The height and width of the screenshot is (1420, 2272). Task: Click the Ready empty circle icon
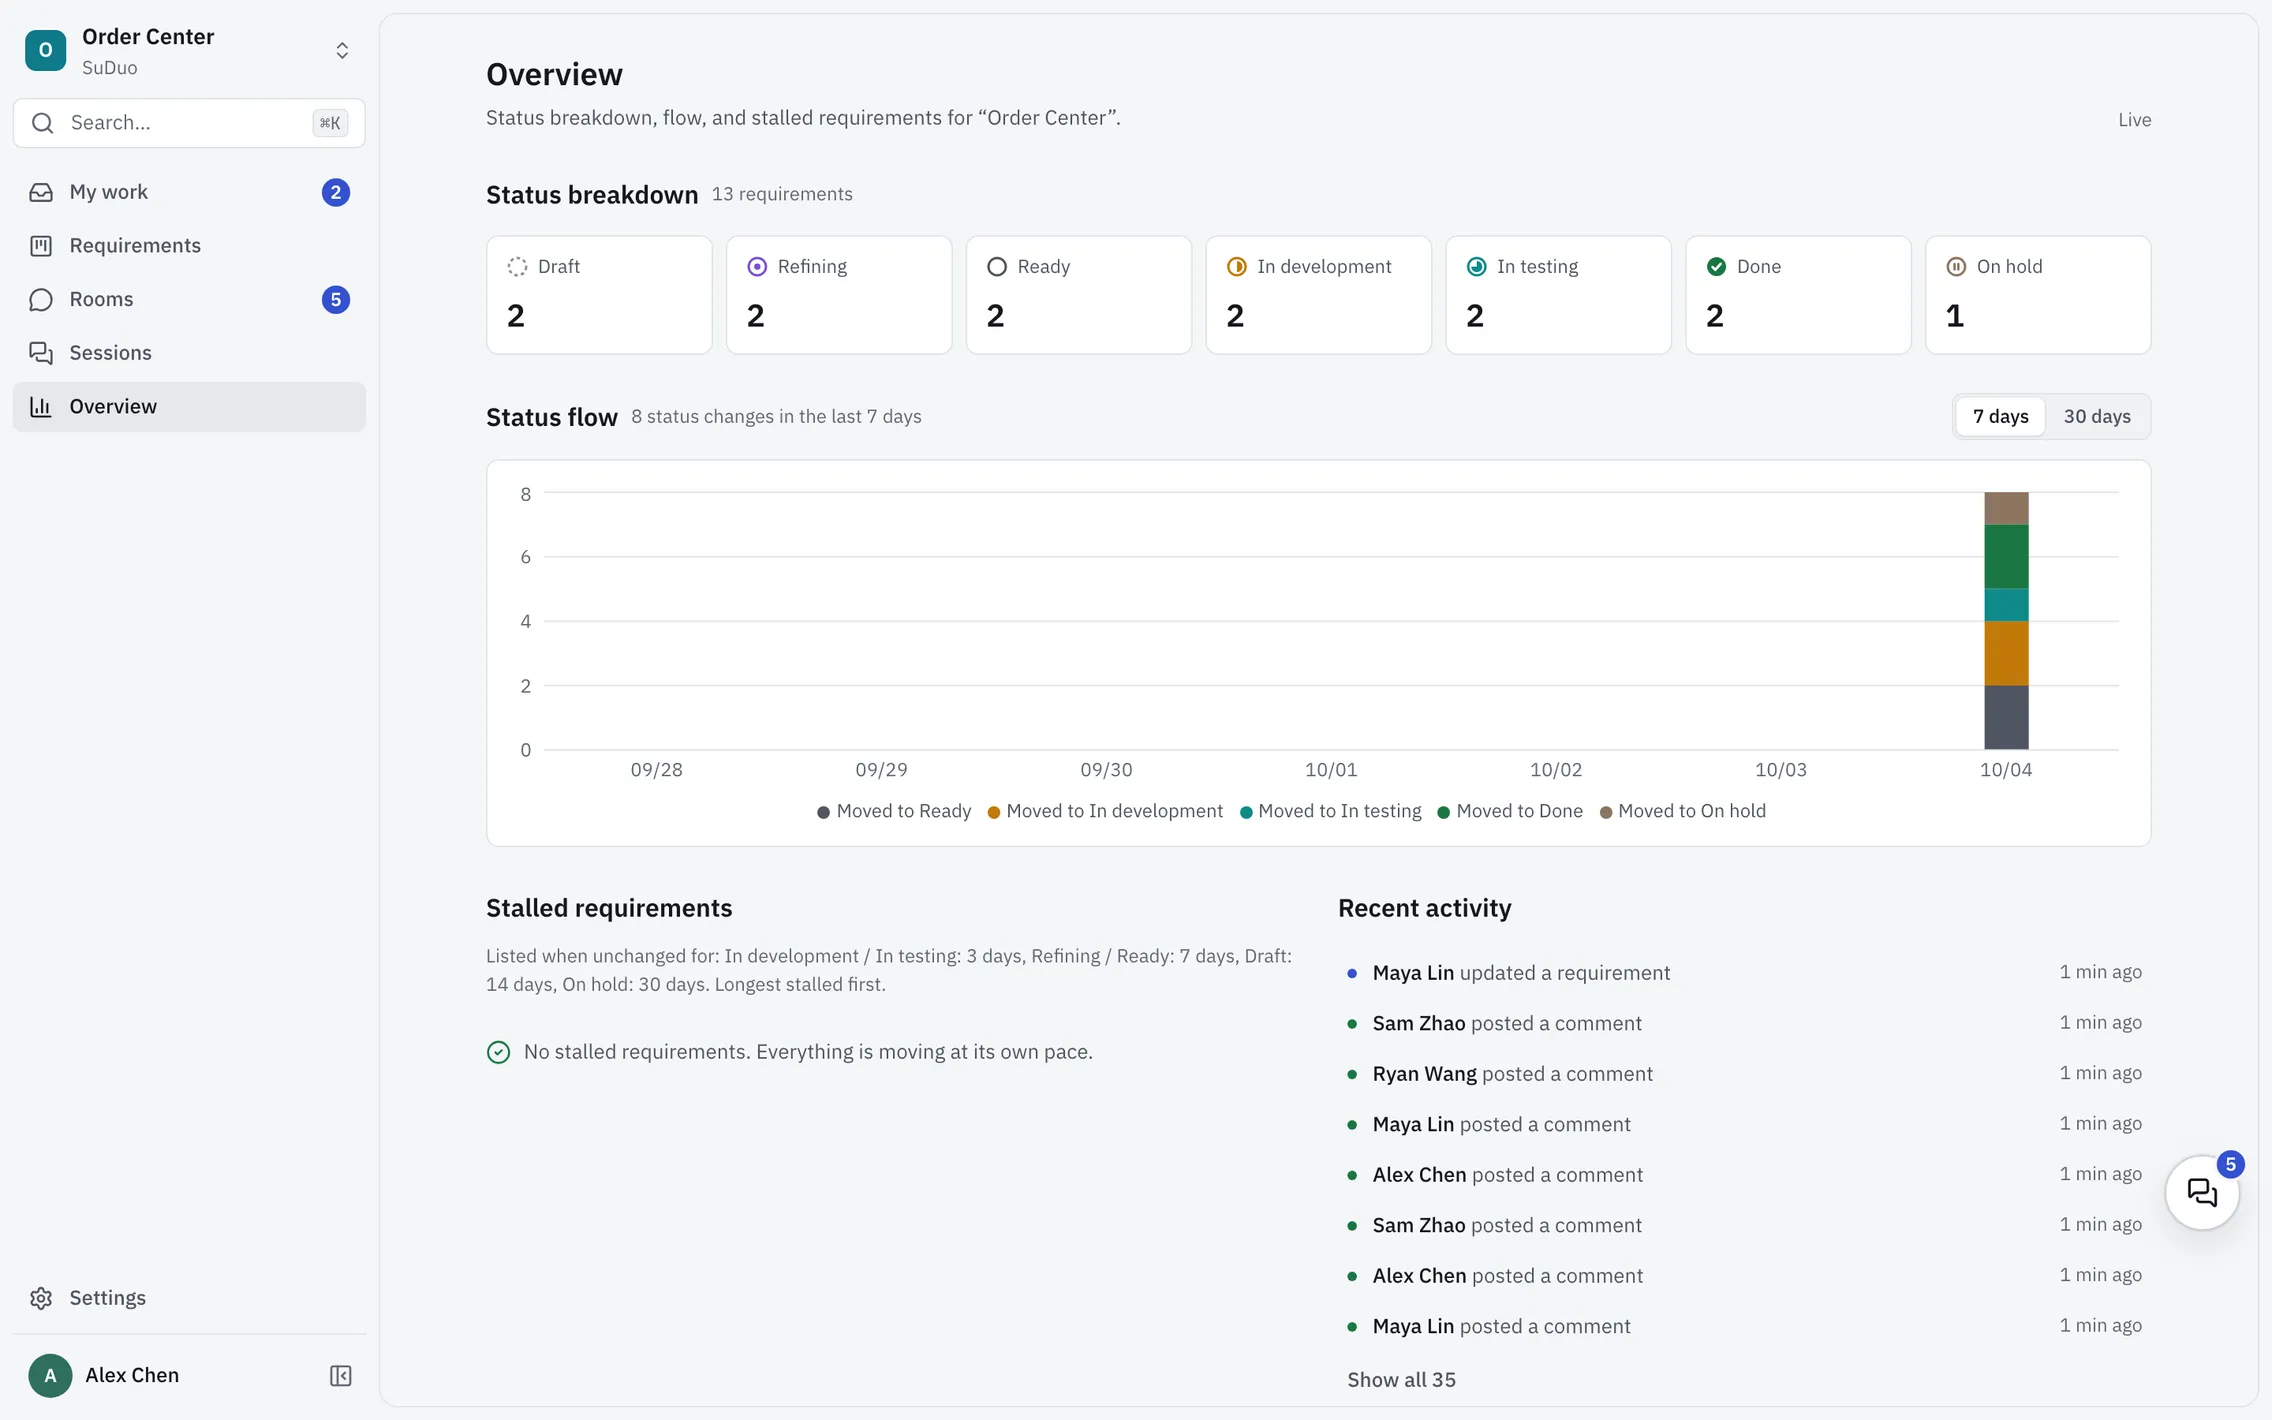997,267
